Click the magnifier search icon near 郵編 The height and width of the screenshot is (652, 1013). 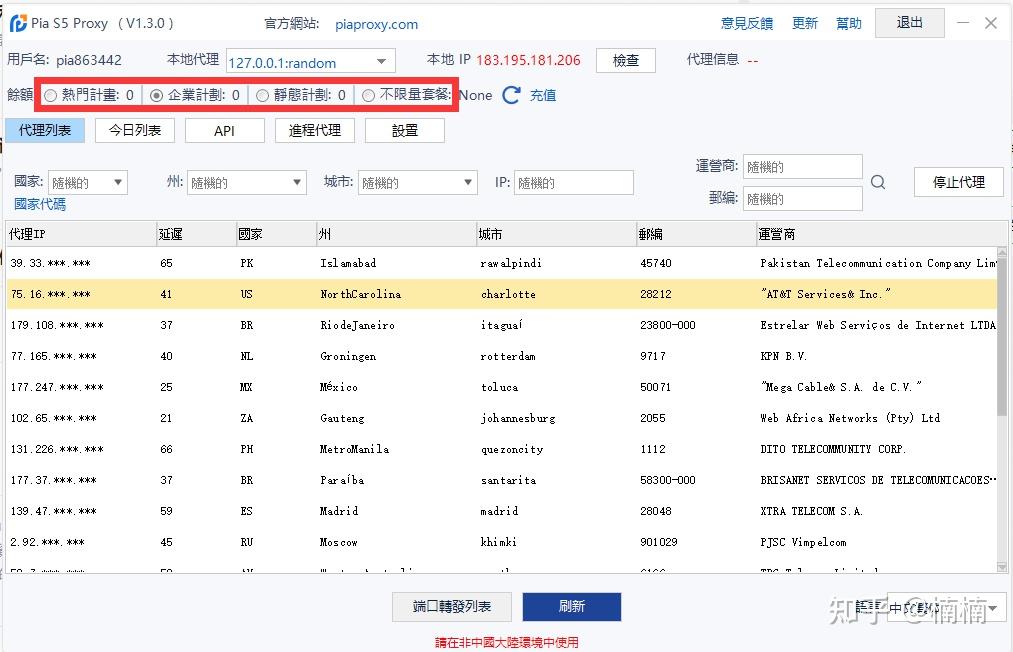click(878, 183)
